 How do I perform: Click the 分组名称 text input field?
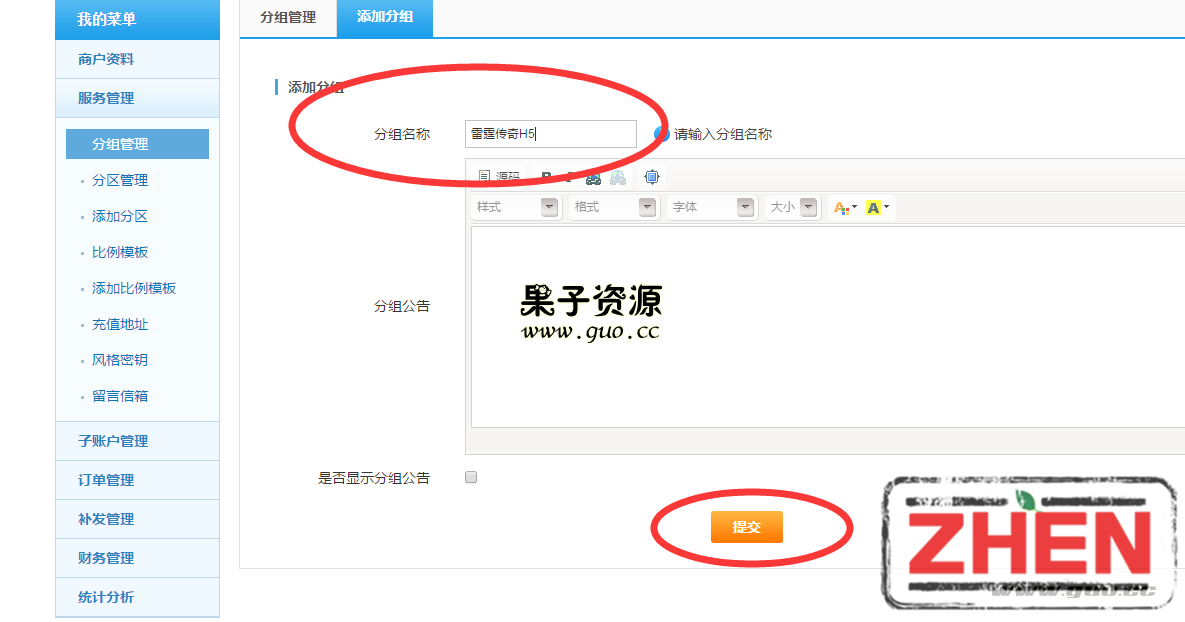(x=550, y=134)
